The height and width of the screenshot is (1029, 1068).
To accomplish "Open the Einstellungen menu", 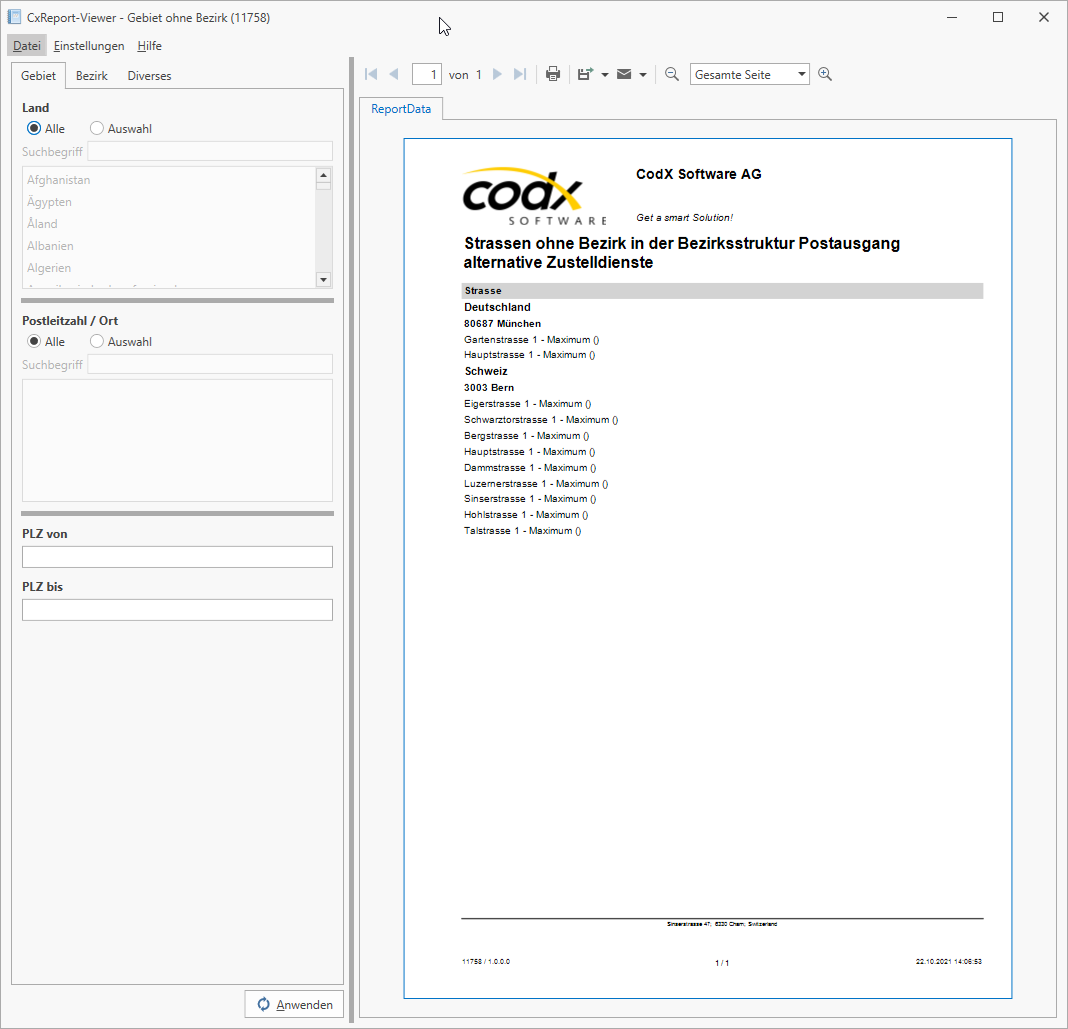I will [x=89, y=45].
